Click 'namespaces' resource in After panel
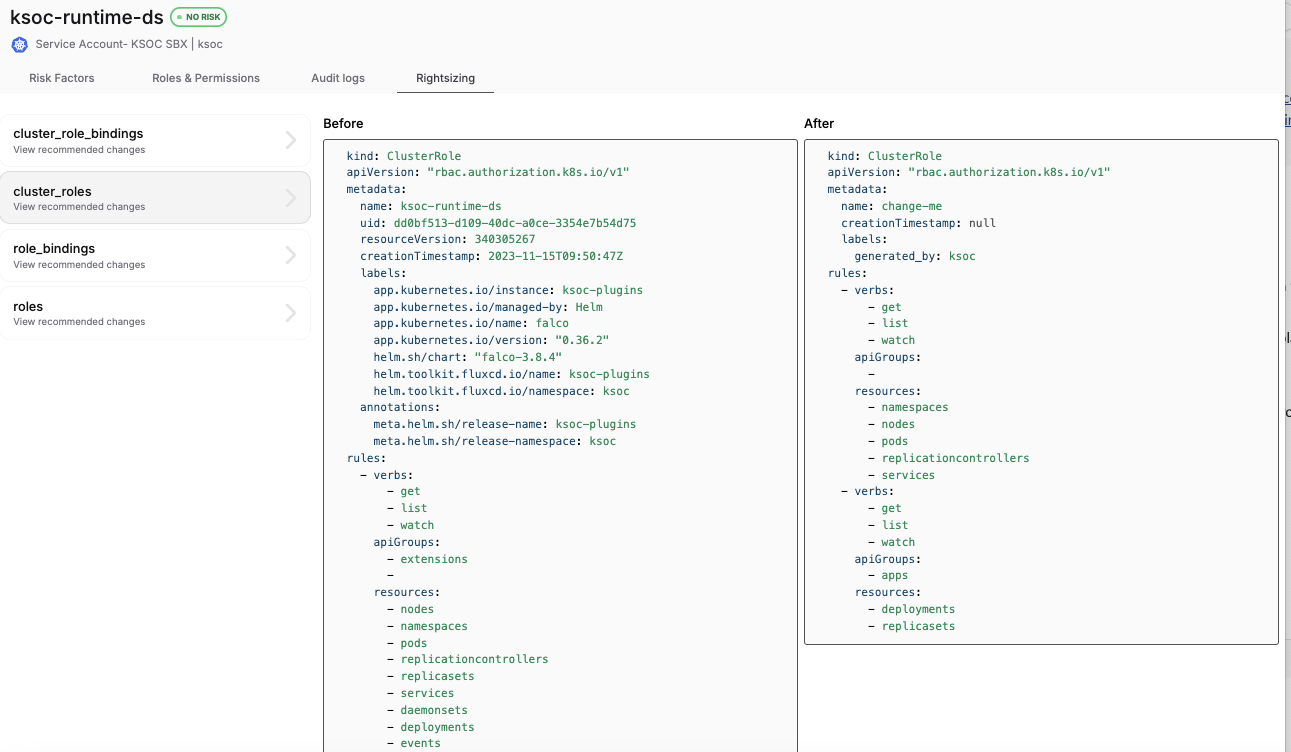1291x752 pixels. (x=915, y=407)
